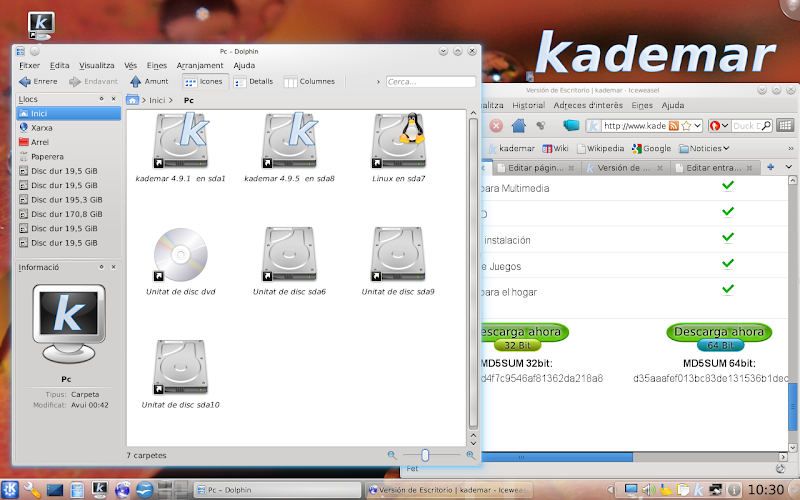The height and width of the screenshot is (500, 800).
Task: Open the list all tabs dropdown
Action: click(788, 167)
